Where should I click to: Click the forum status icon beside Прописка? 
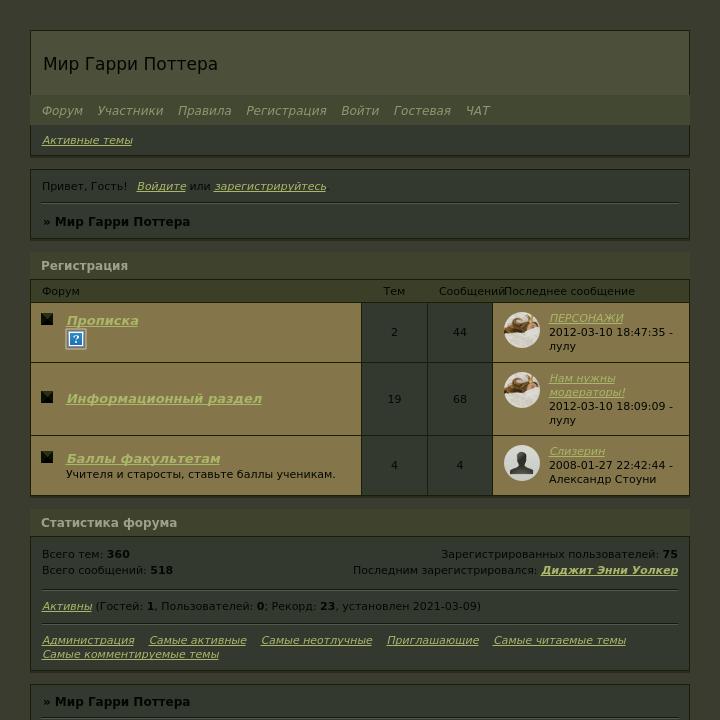[47, 319]
